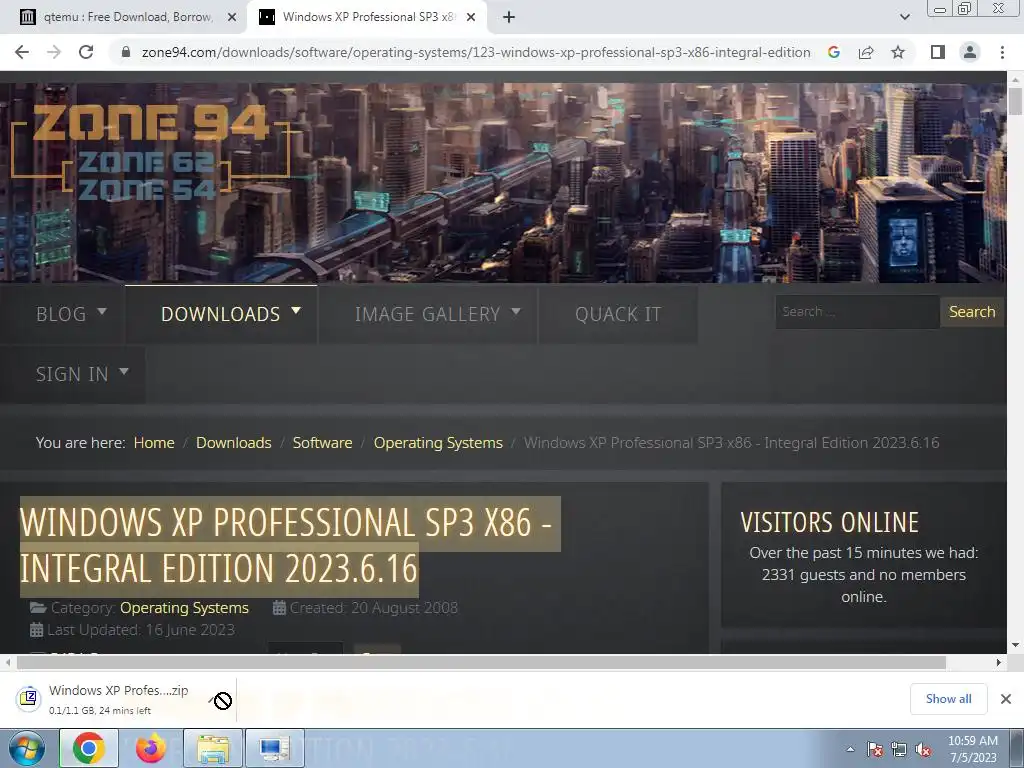Open Windows Explorer from taskbar
This screenshot has width=1024, height=768.
tap(213, 748)
